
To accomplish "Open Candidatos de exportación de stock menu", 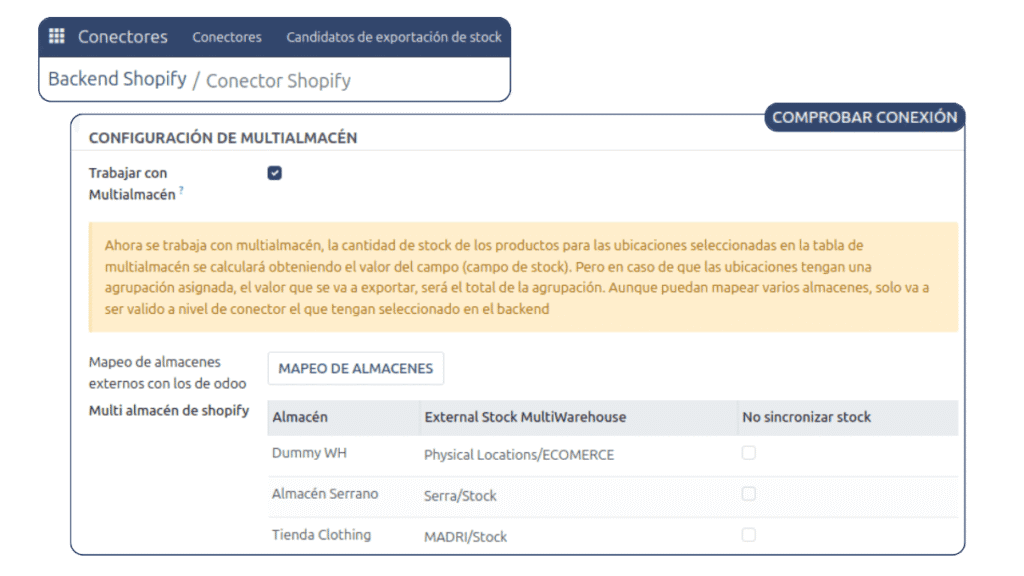I will coord(394,37).
